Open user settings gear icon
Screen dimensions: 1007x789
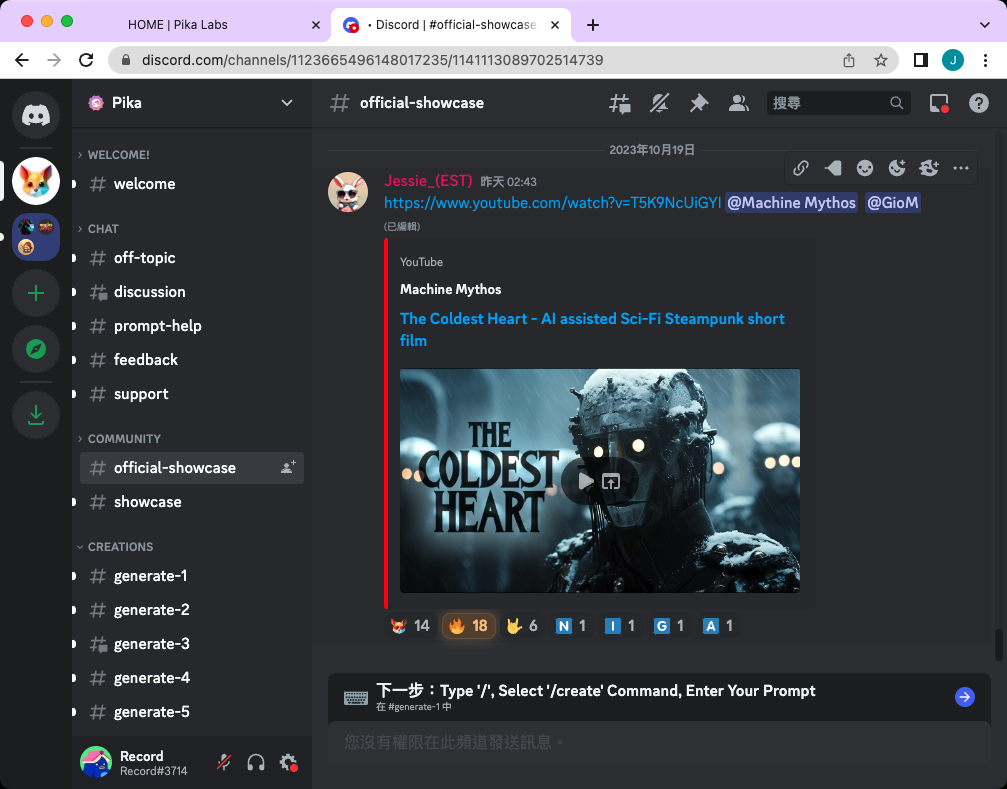pos(288,763)
